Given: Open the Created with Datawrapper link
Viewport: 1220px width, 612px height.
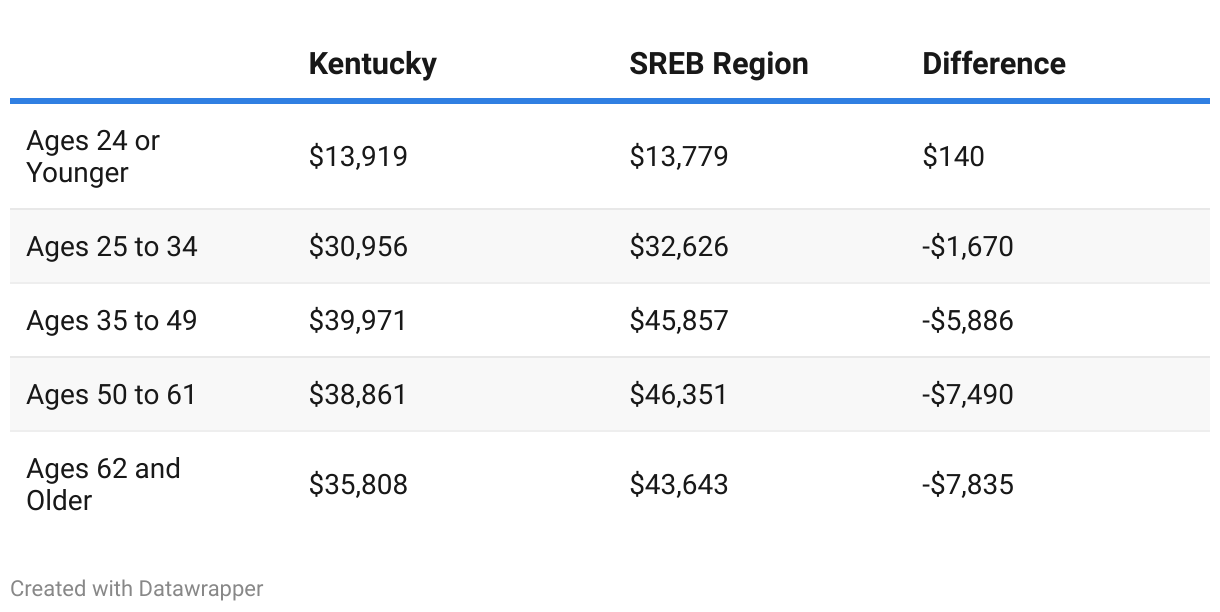Looking at the screenshot, I should (137, 588).
